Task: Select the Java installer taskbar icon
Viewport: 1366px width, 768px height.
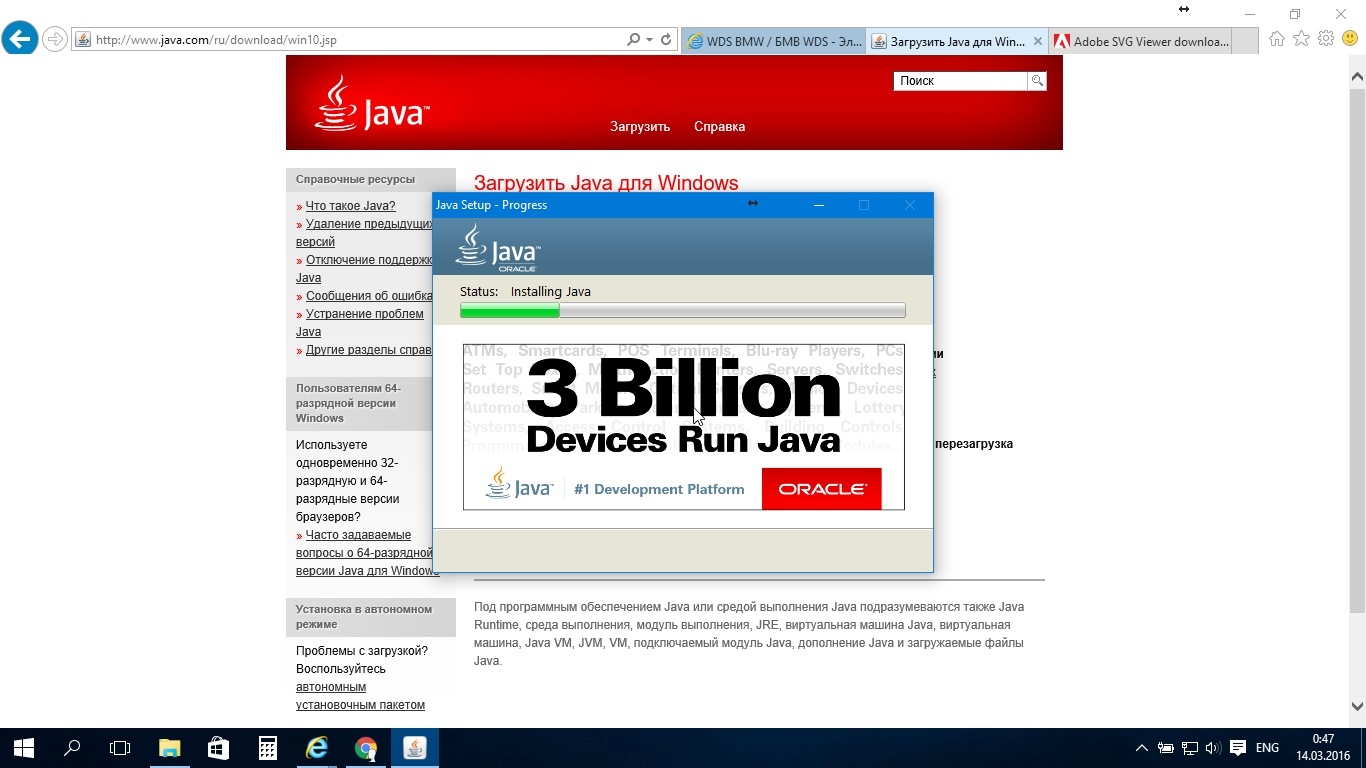Action: [x=414, y=748]
